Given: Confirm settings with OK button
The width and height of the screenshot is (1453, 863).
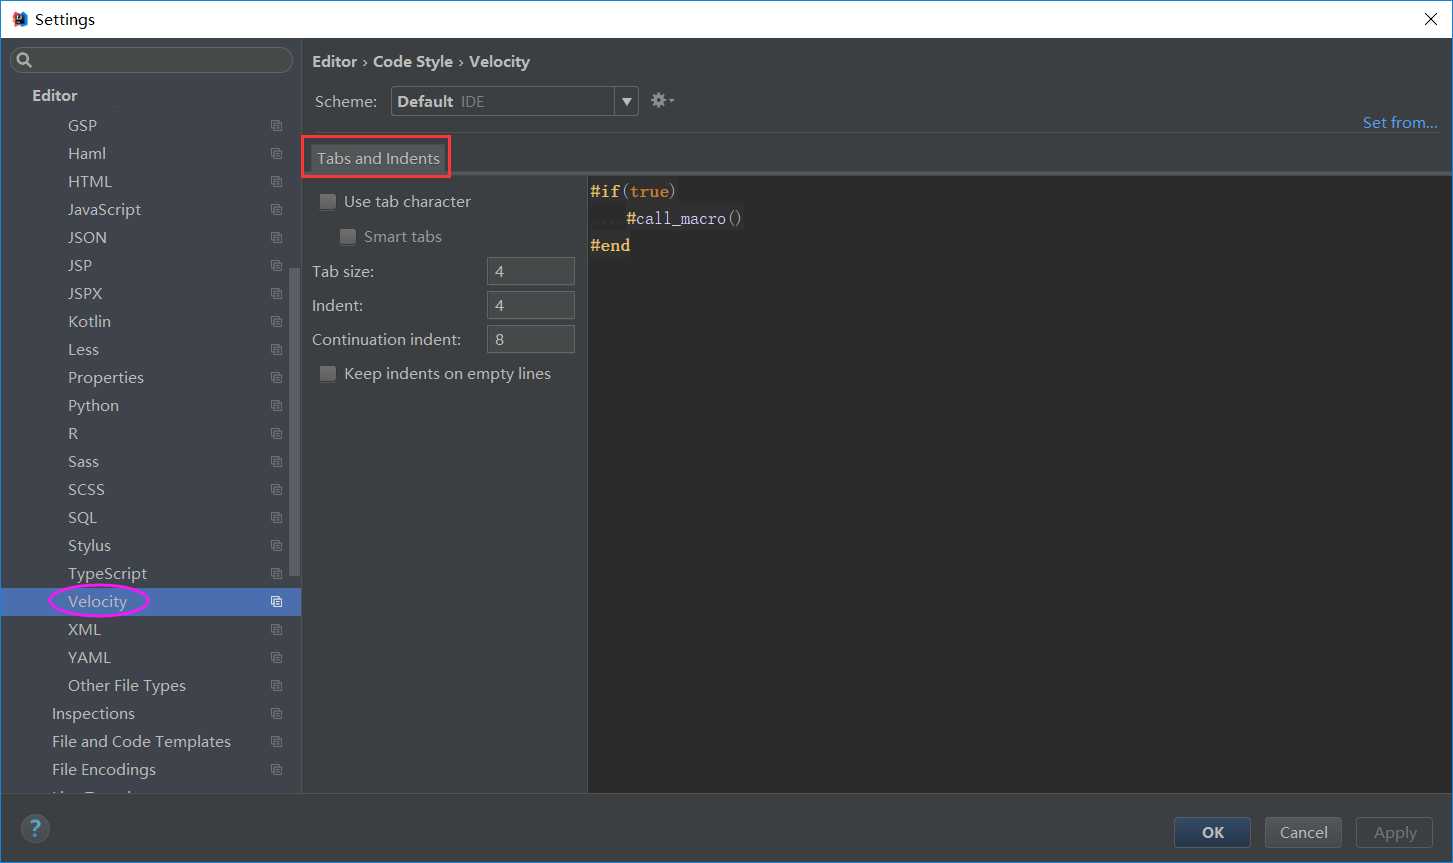Looking at the screenshot, I should click(x=1213, y=832).
